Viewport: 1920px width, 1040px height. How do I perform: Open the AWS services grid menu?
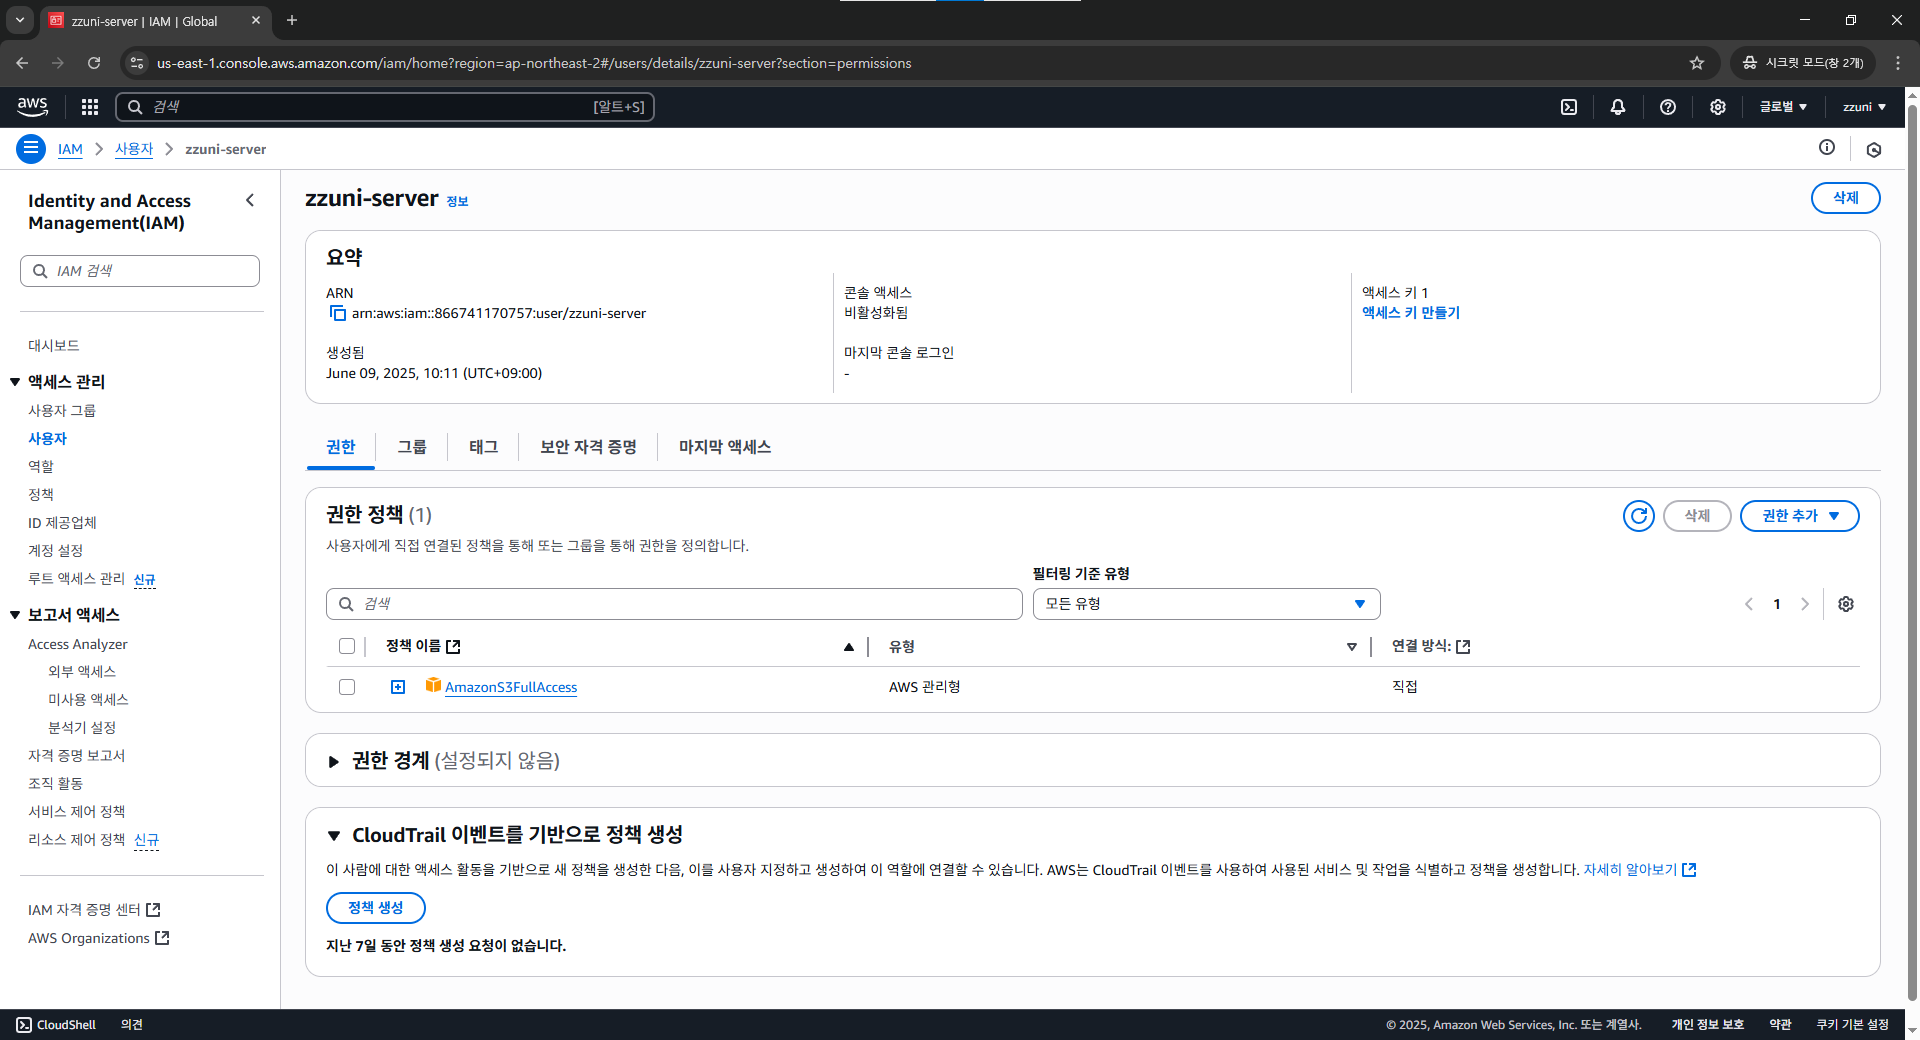point(90,107)
